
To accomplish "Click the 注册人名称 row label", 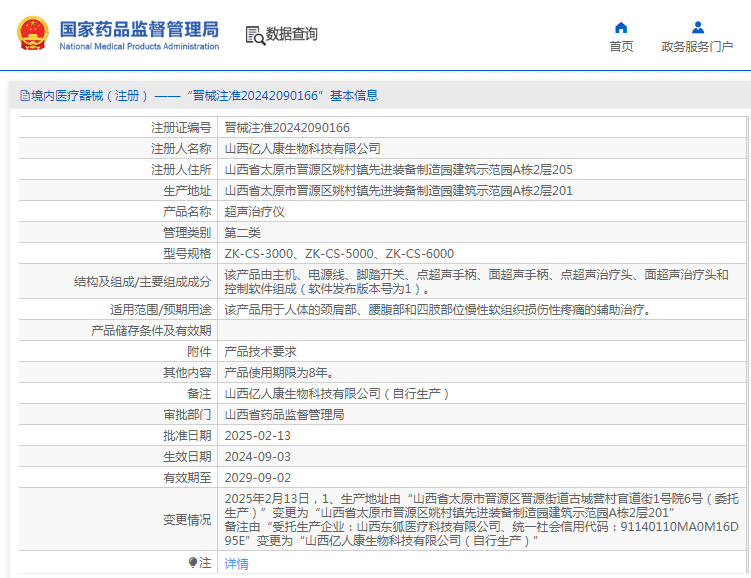I will pos(181,149).
